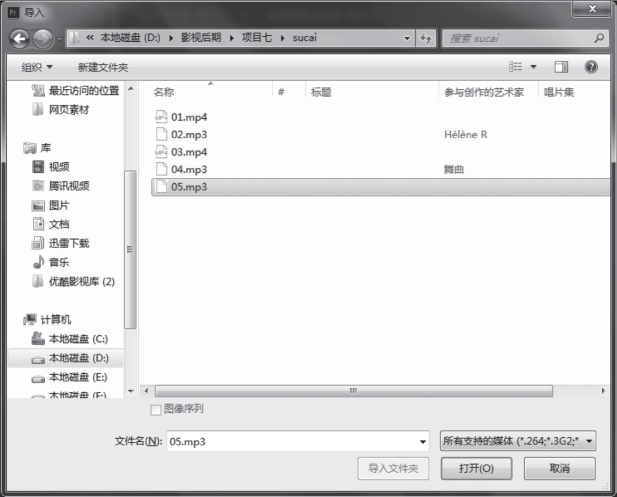The image size is (617, 497).
Task: Click the 计算机 computer icon
Action: [x=30, y=320]
